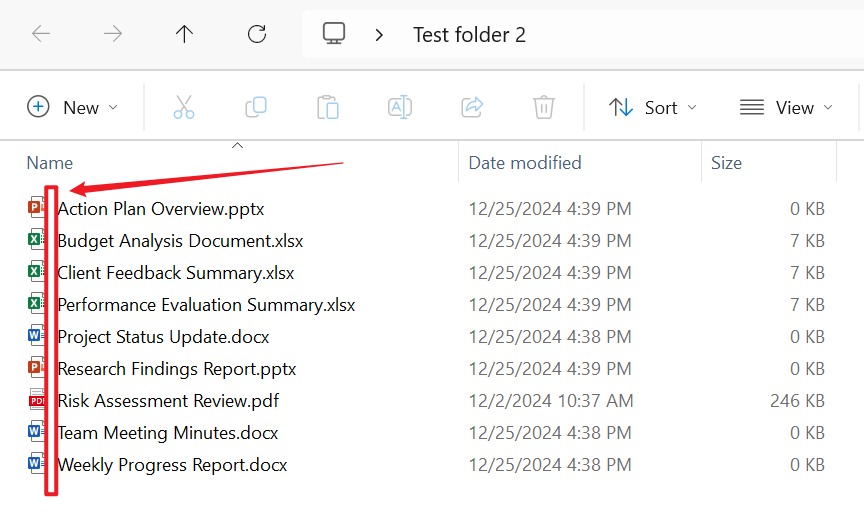This screenshot has height=521, width=864.
Task: Click Test folder 2 in address bar
Action: (x=469, y=35)
